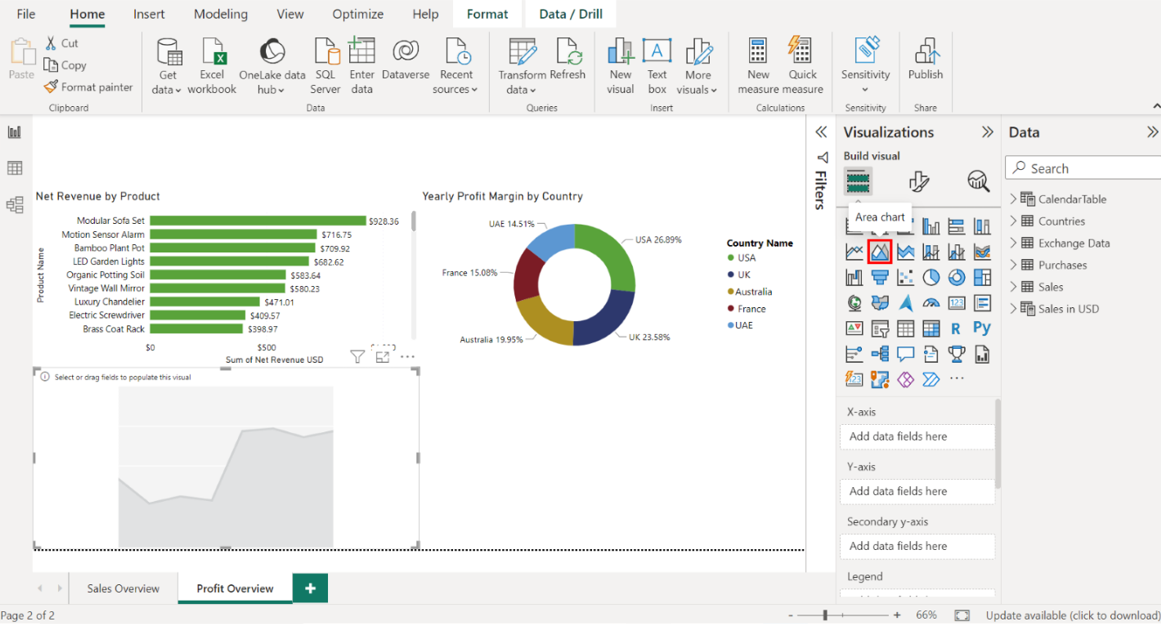Expand the Sales table in Data pane
Screen dimensions: 1161x624
coord(1013,287)
